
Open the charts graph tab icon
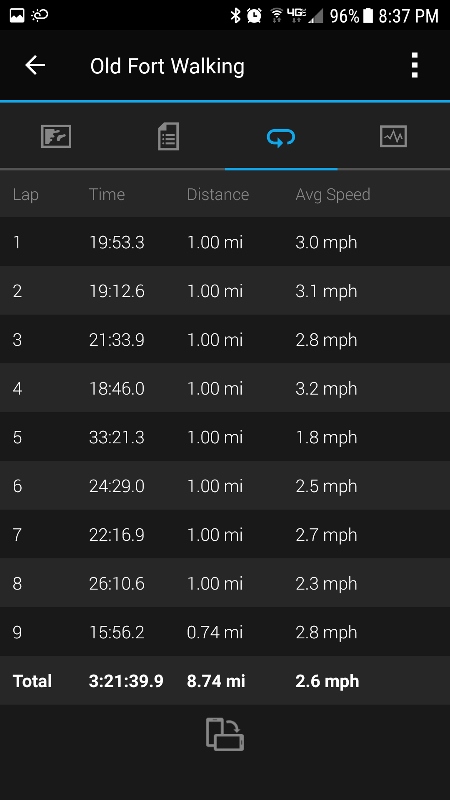393,137
